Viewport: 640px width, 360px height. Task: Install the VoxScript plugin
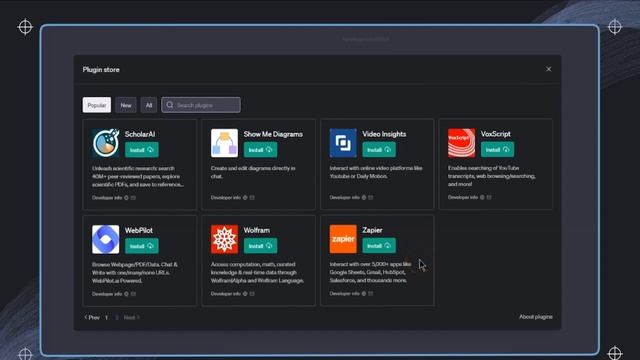tap(498, 150)
